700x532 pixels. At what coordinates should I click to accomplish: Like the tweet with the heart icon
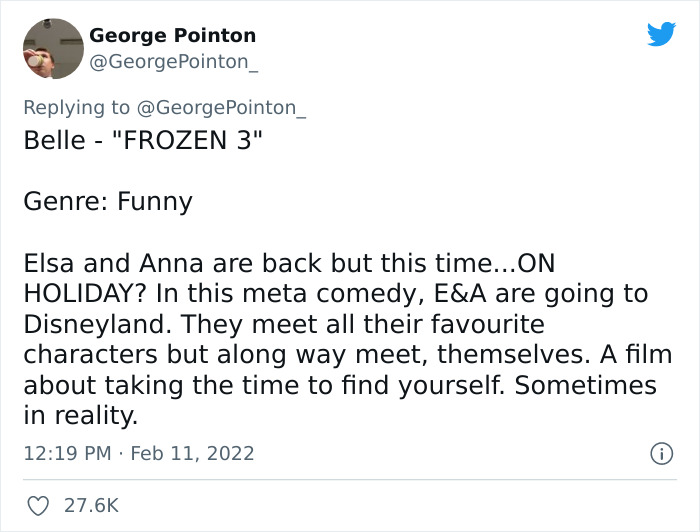pos(38,506)
